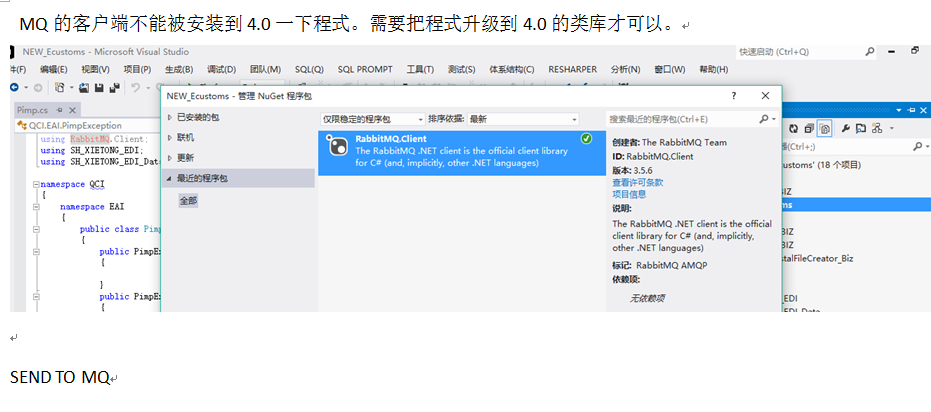The width and height of the screenshot is (931, 412).
Task: Click the Undo toolbar icon
Action: click(135, 87)
